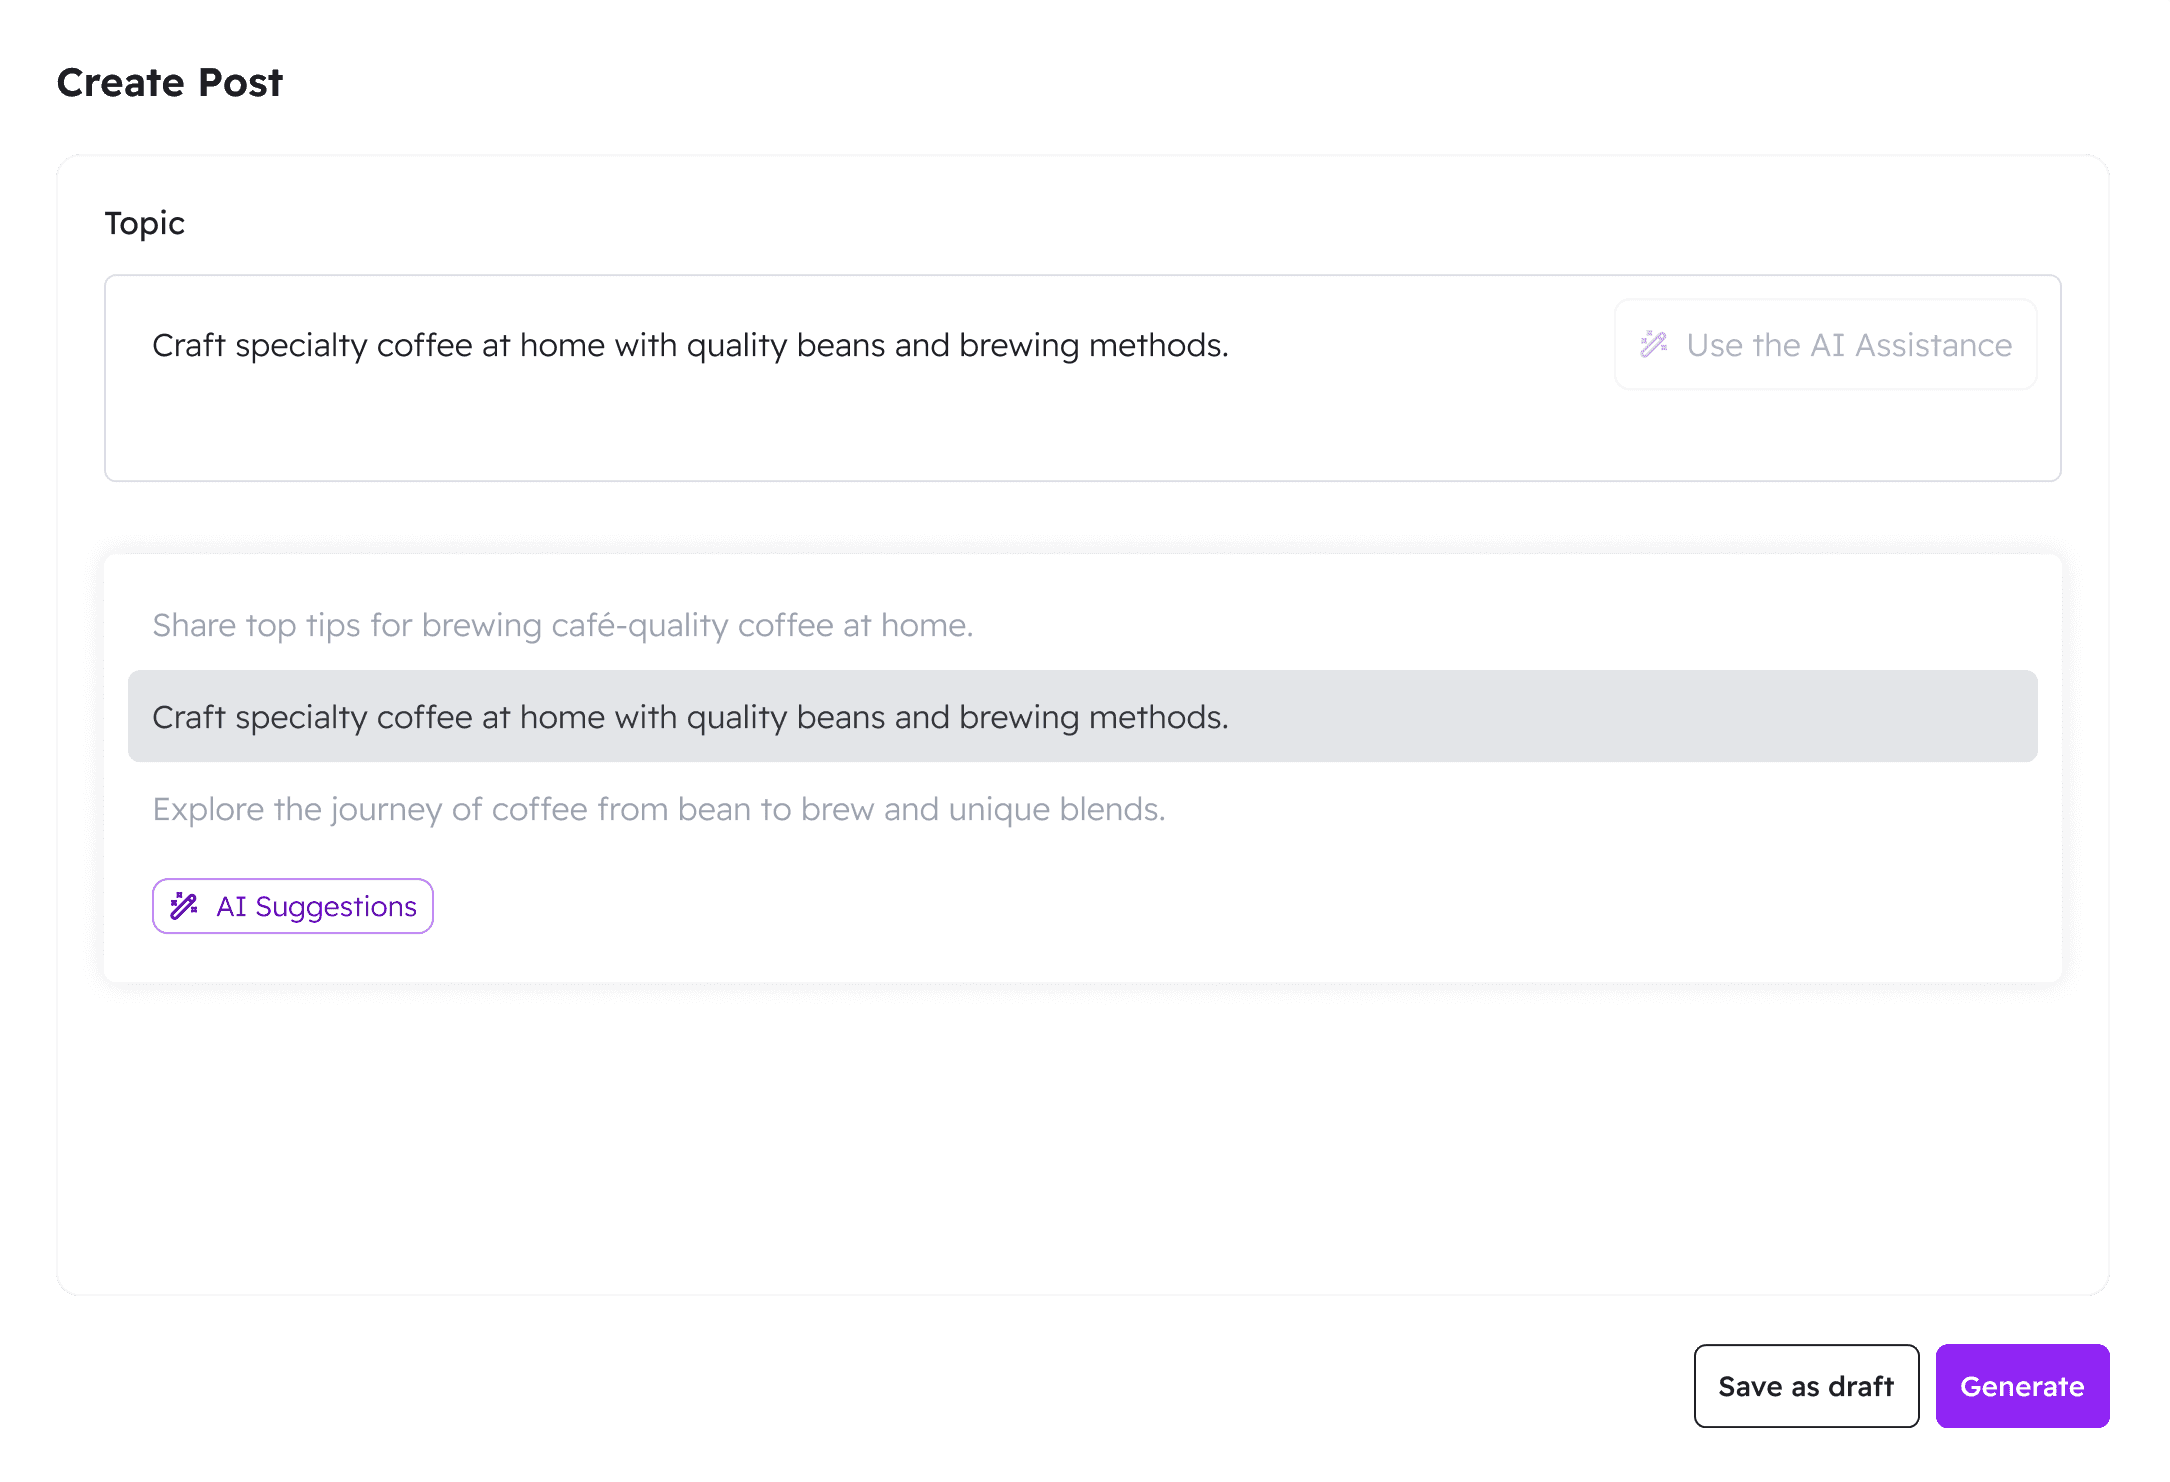Save the post as draft

pyautogui.click(x=1806, y=1386)
